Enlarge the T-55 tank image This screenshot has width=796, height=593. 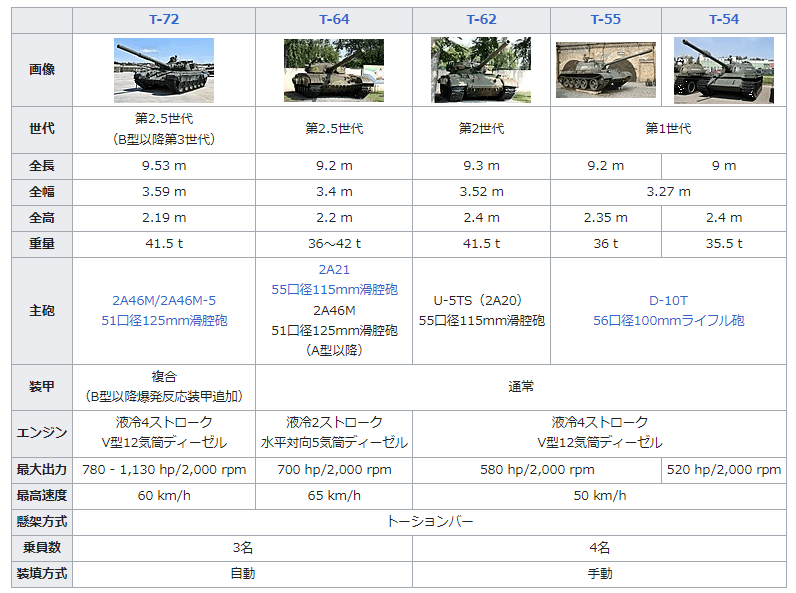(605, 70)
